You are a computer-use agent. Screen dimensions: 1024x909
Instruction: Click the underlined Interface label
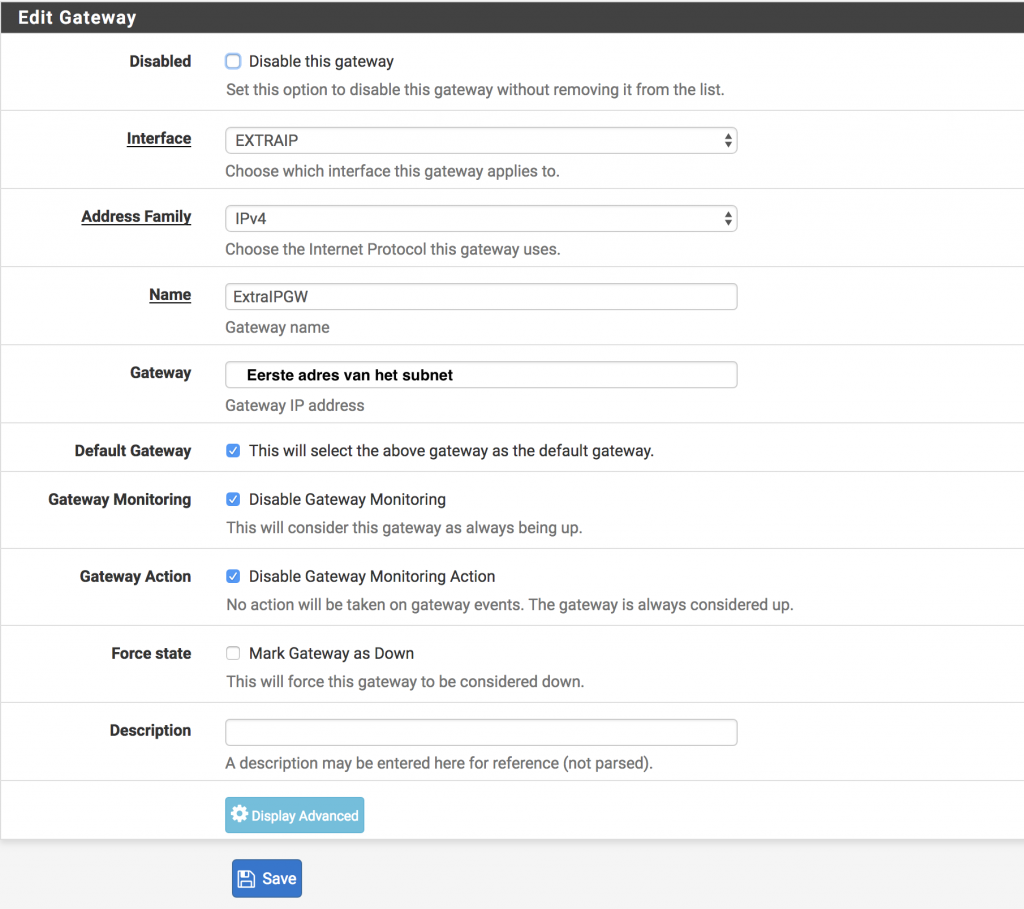pos(159,138)
